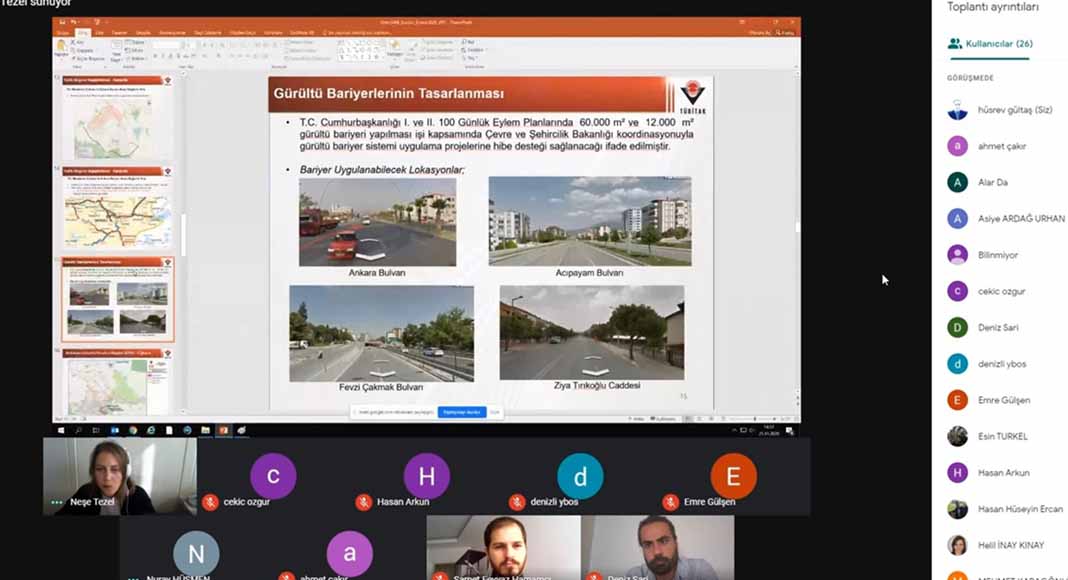Adjust the PowerPoint zoom slider
Viewport: 1068px width, 580px height.
754,419
